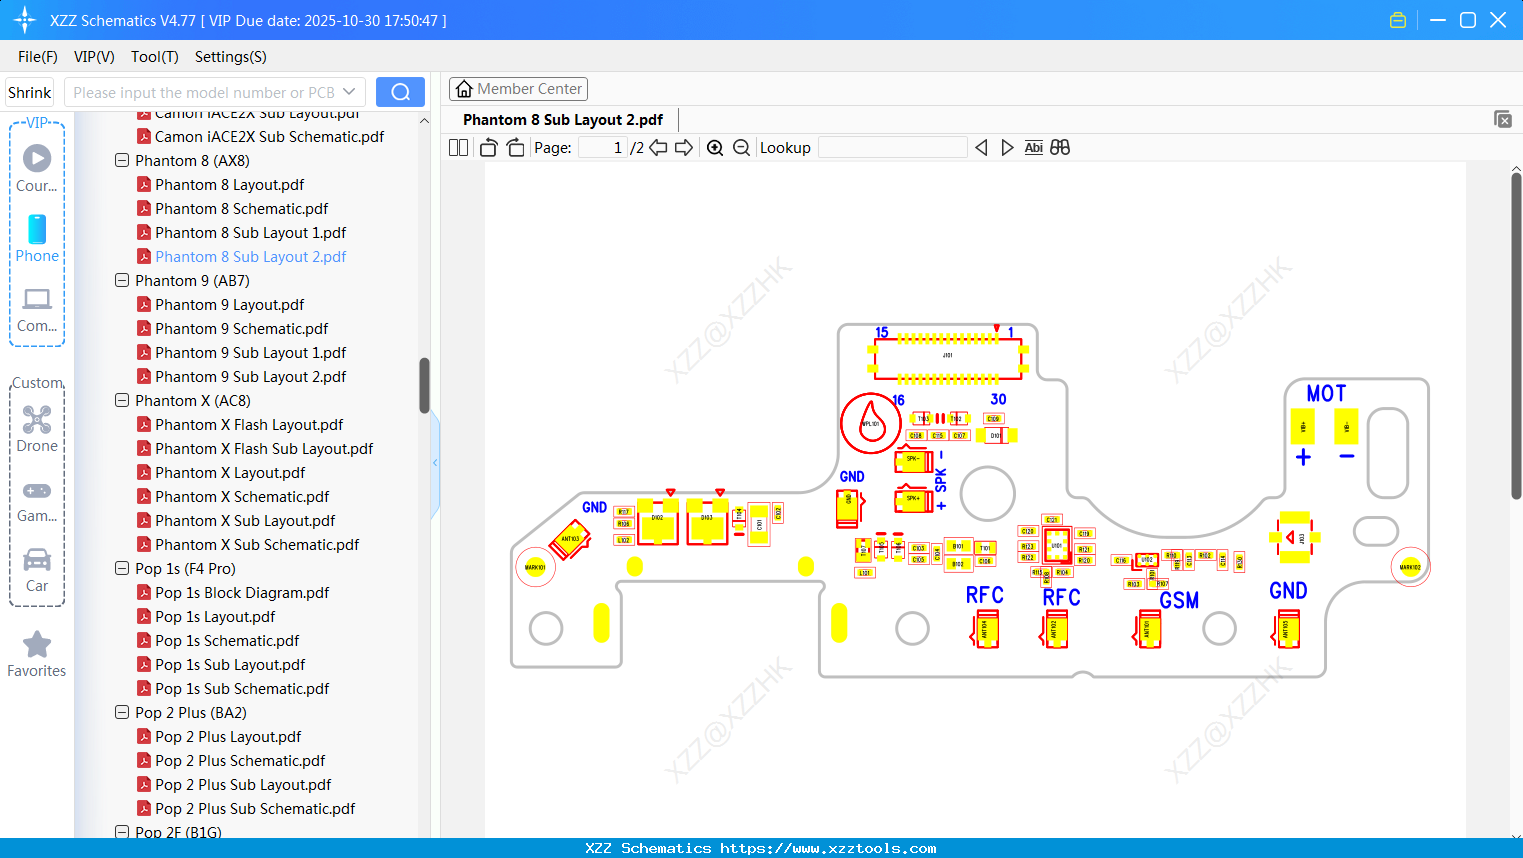Rotate the layout clockwise

click(514, 147)
